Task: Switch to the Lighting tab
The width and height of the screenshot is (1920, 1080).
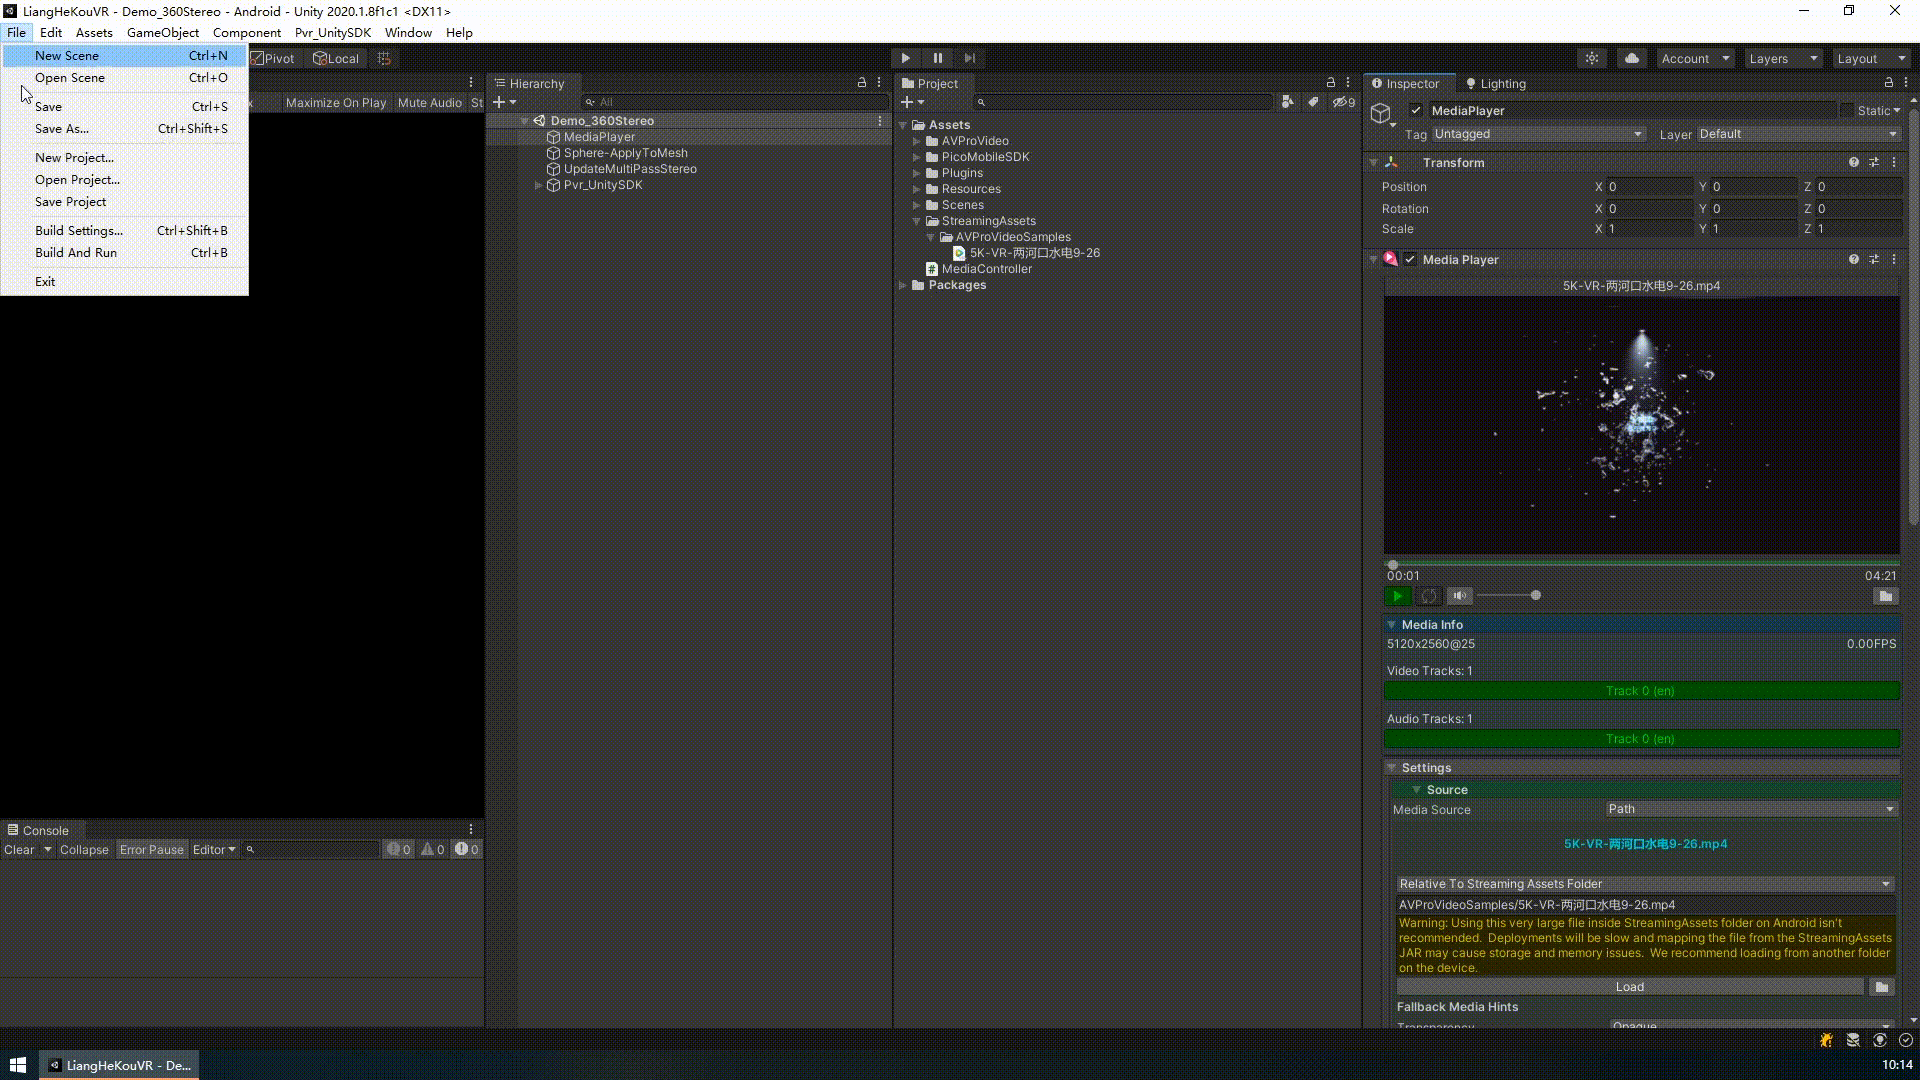Action: tap(1496, 84)
